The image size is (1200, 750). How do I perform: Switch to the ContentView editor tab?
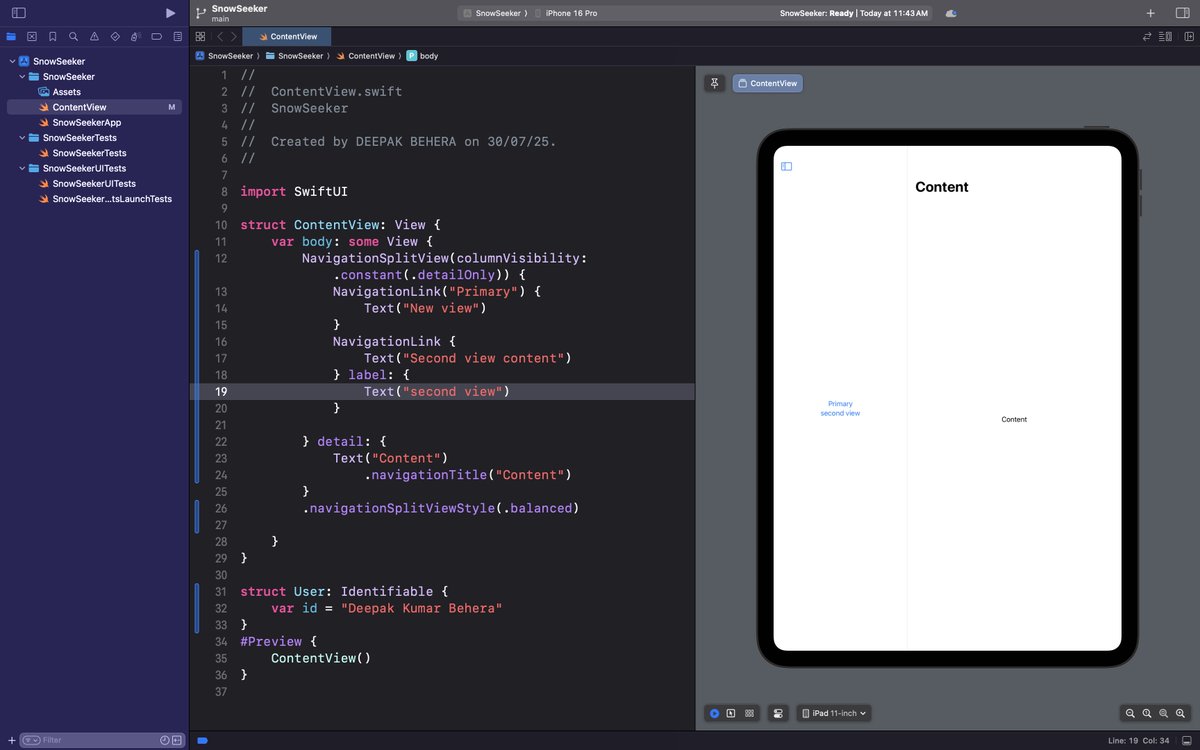[287, 36]
